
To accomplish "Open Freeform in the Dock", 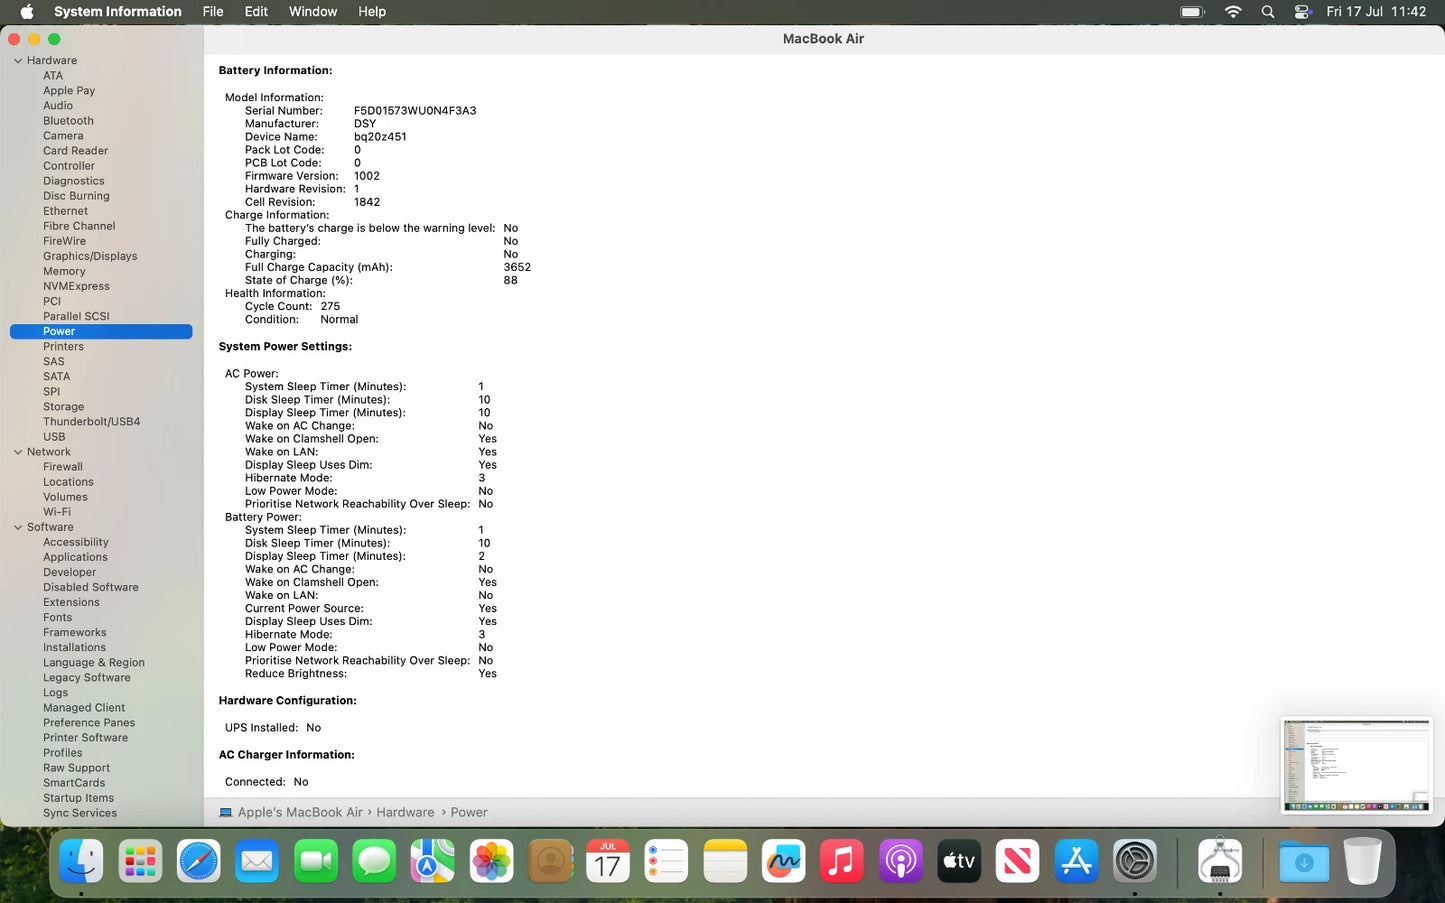I will [x=784, y=860].
